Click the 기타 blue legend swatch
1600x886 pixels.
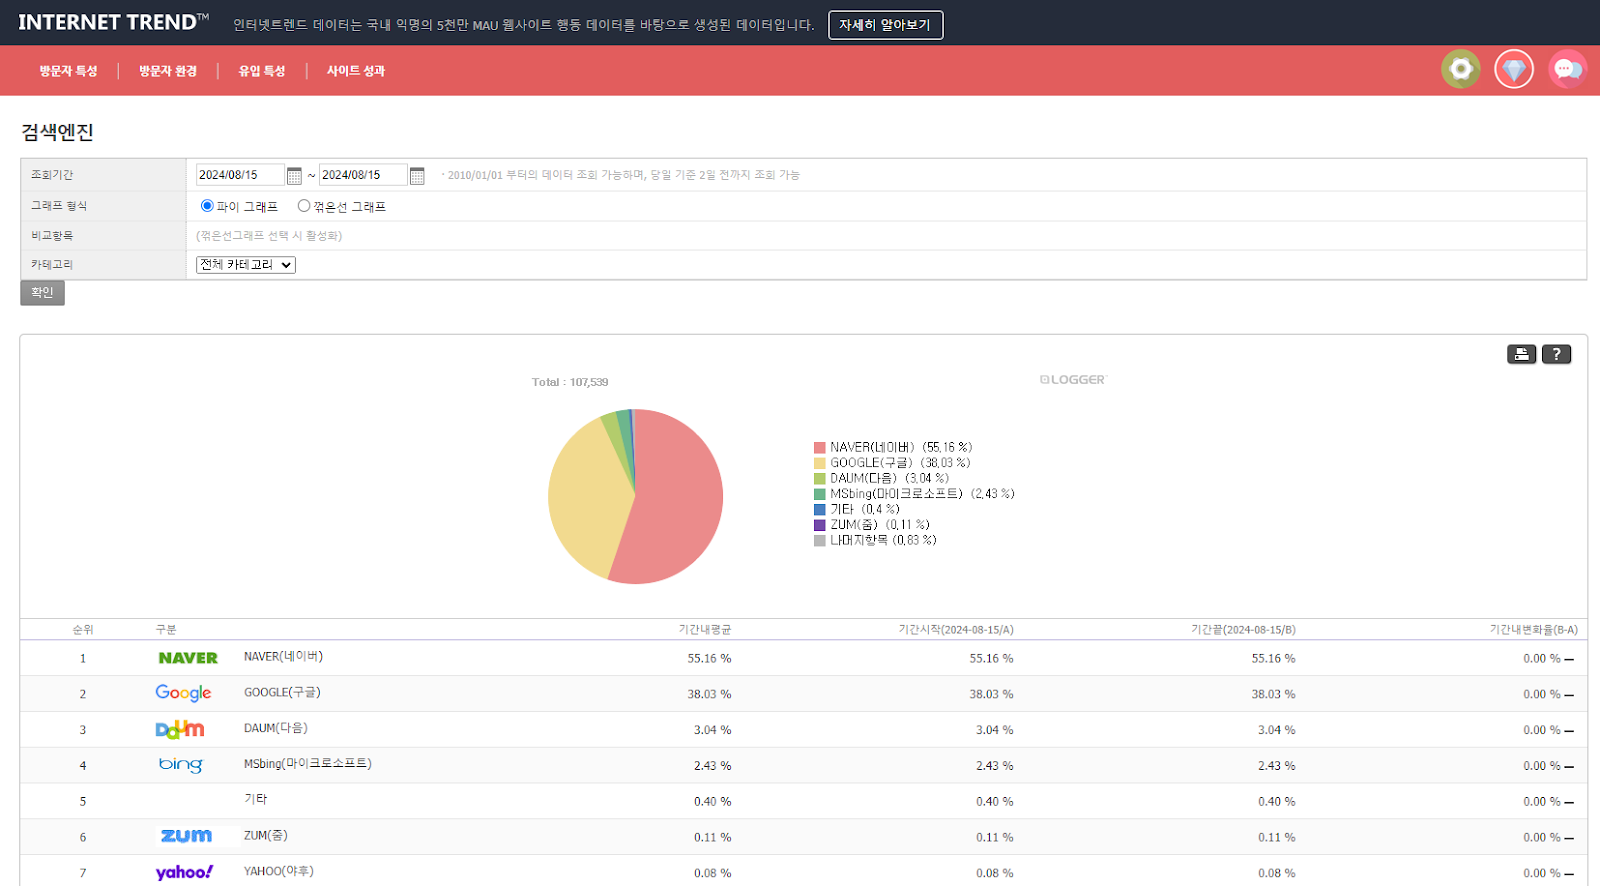[820, 510]
